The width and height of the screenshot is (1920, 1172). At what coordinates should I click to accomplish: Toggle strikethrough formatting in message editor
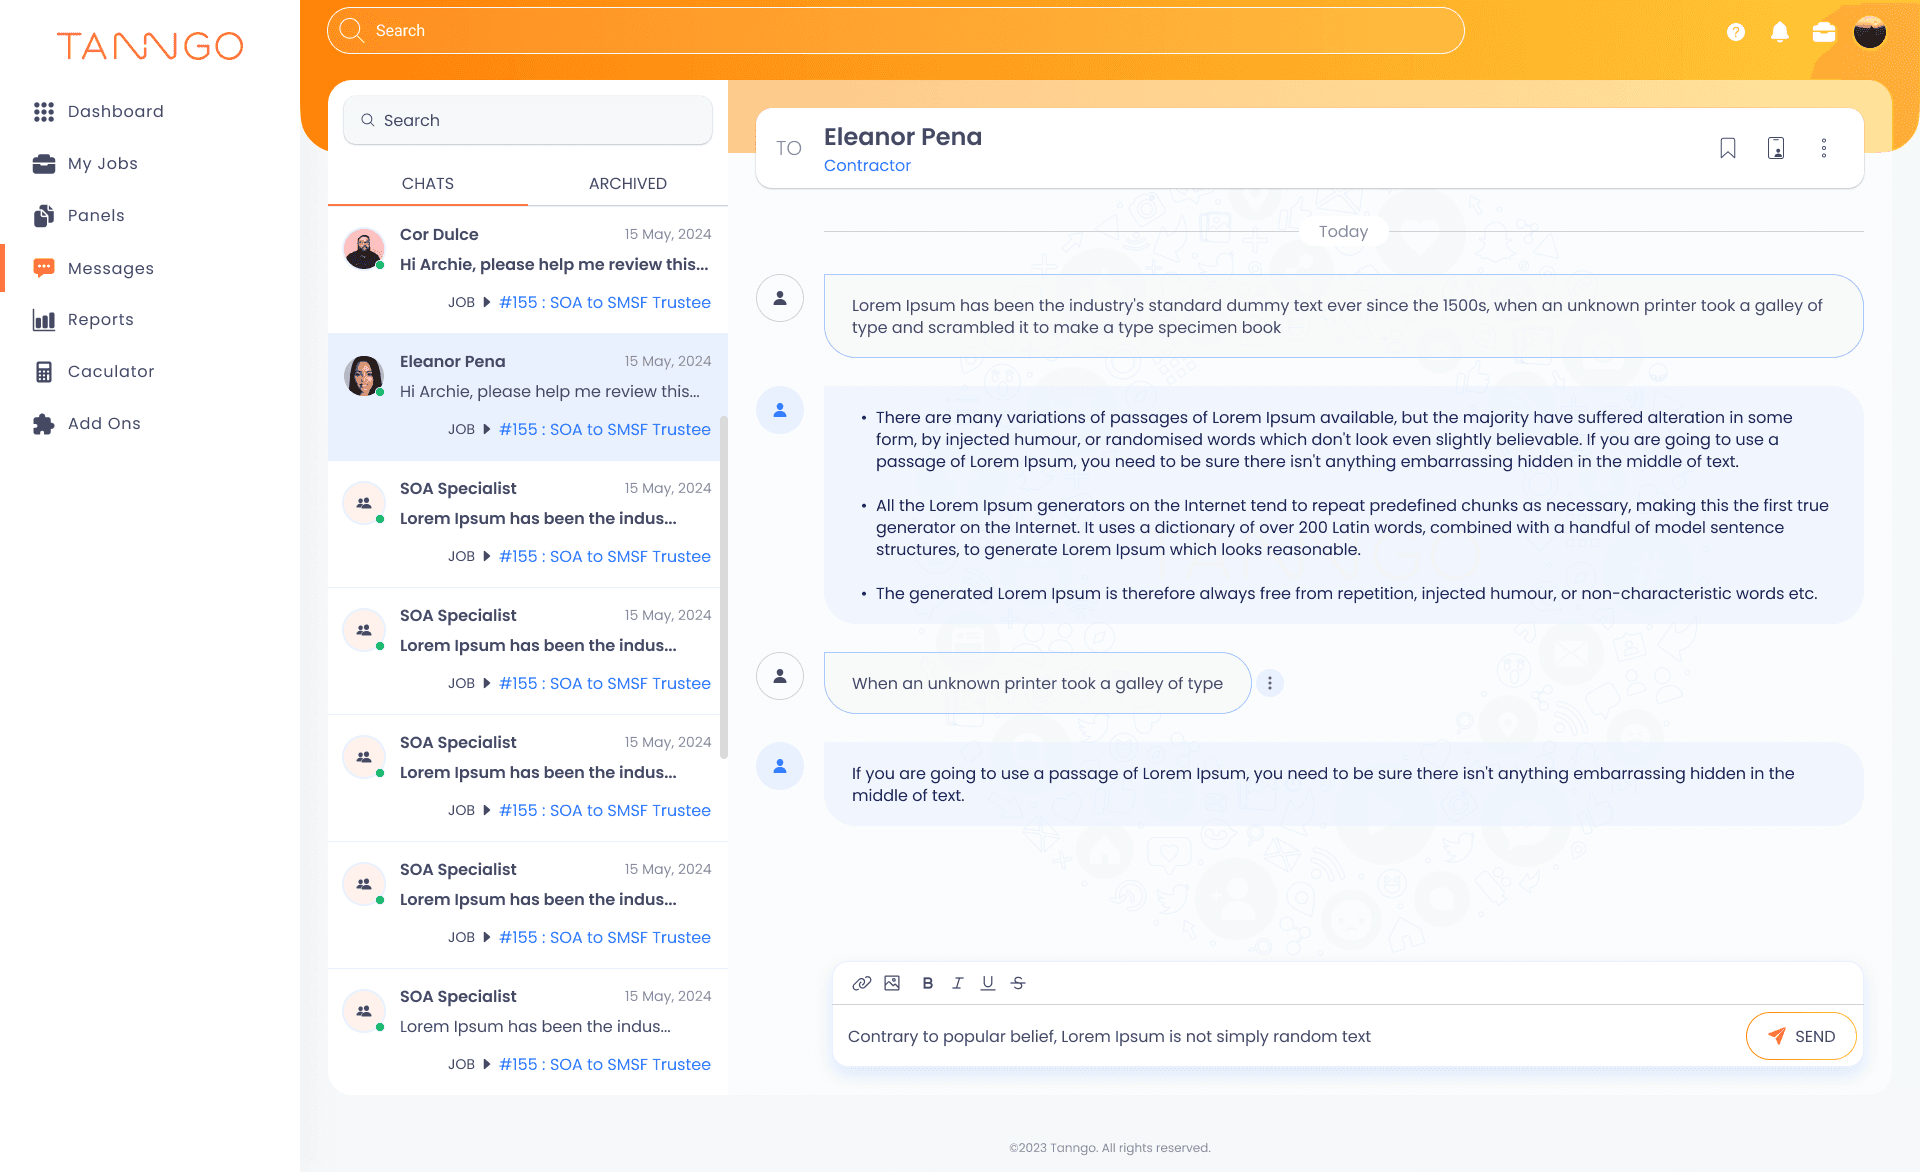[1018, 983]
